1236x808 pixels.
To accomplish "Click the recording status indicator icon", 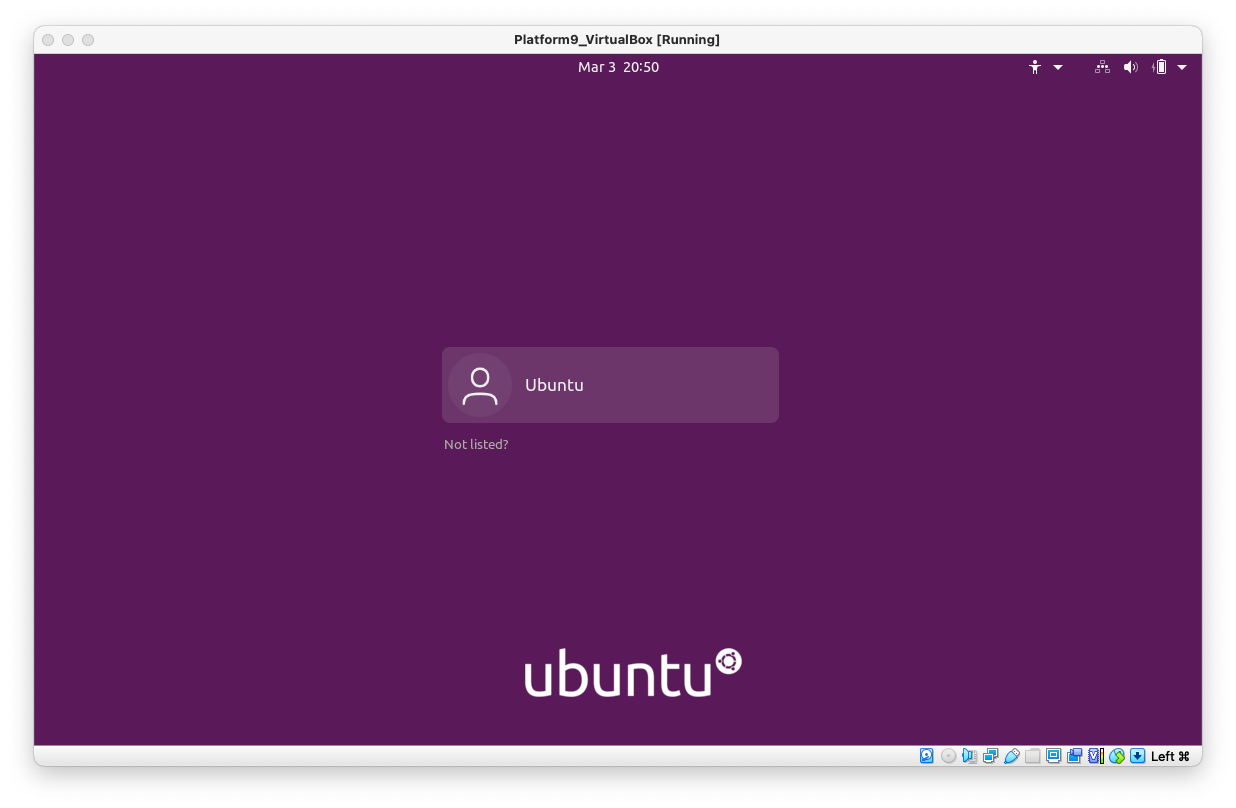I will (1075, 756).
